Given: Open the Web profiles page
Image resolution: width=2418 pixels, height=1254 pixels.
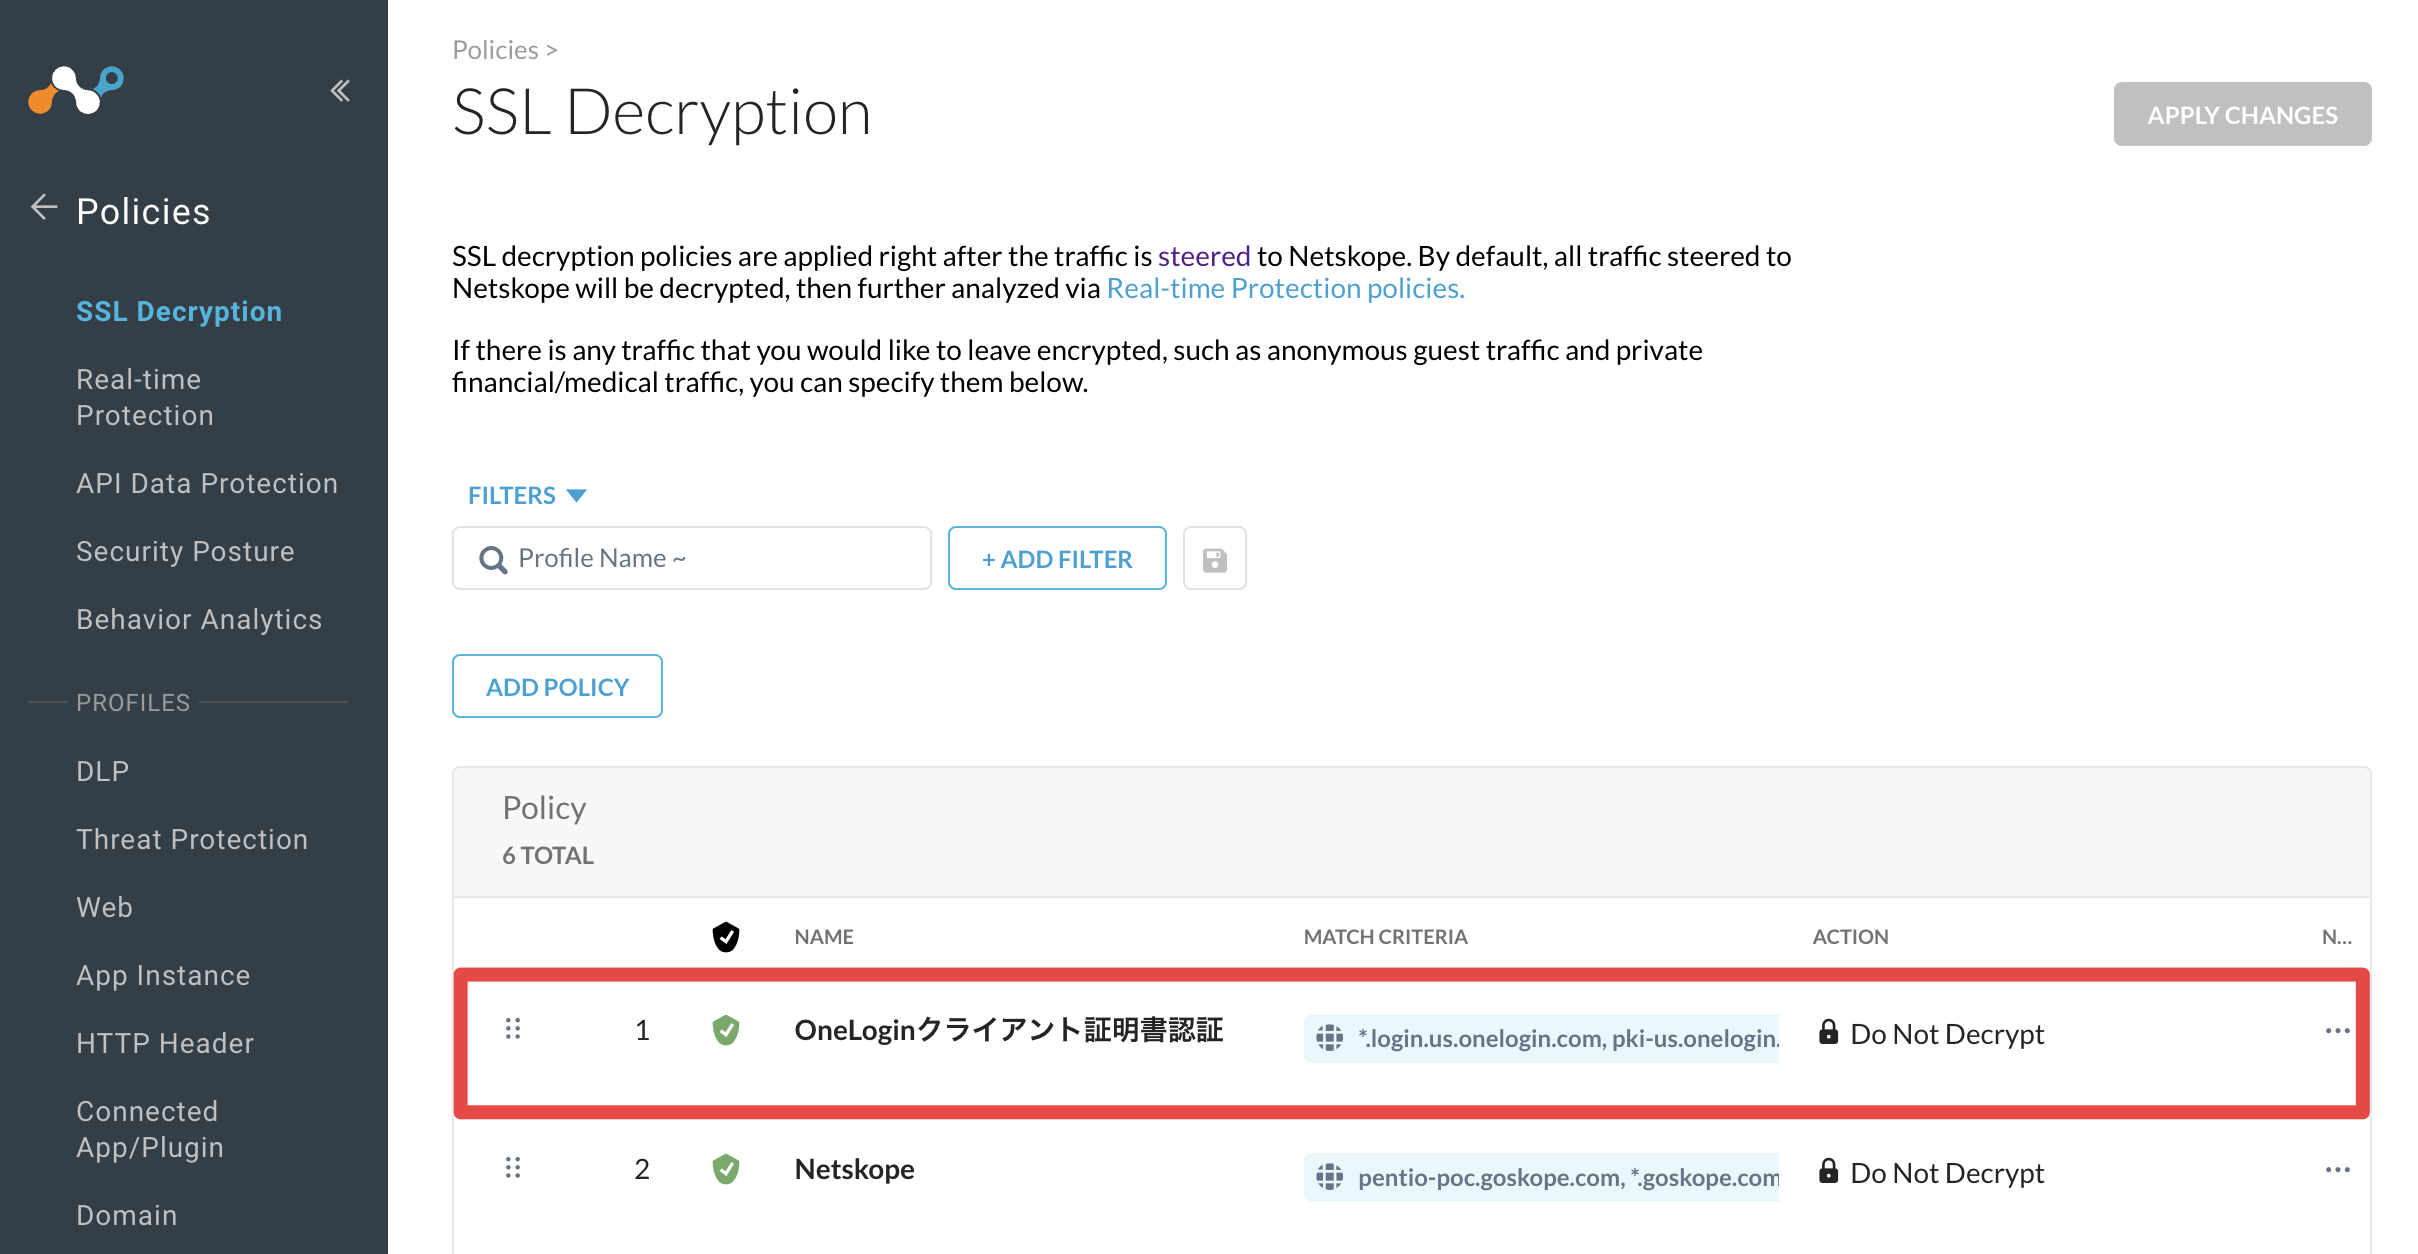Looking at the screenshot, I should [104, 908].
